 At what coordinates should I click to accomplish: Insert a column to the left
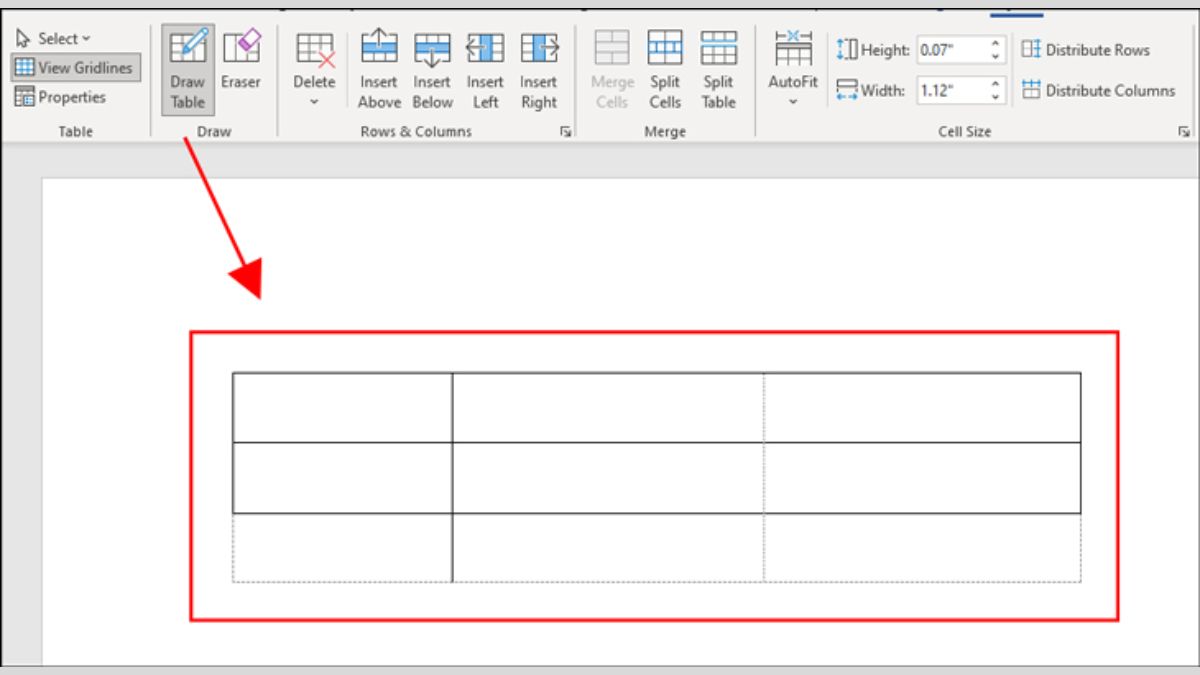[485, 69]
